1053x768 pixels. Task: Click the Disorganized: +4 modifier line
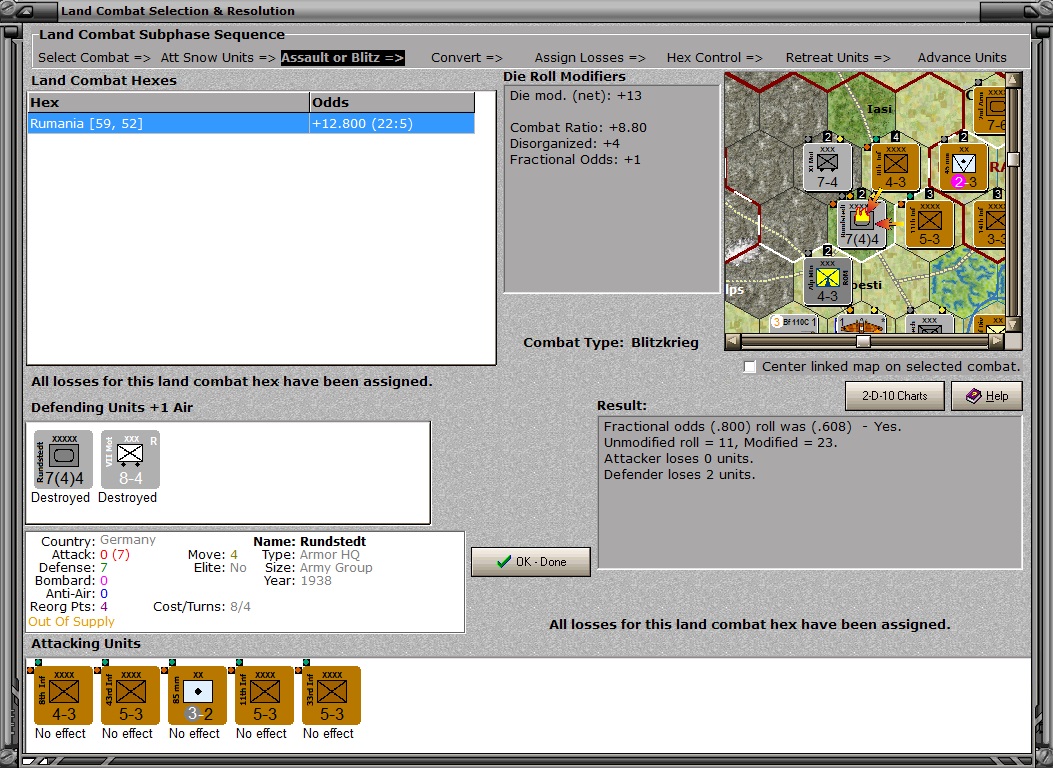click(565, 144)
